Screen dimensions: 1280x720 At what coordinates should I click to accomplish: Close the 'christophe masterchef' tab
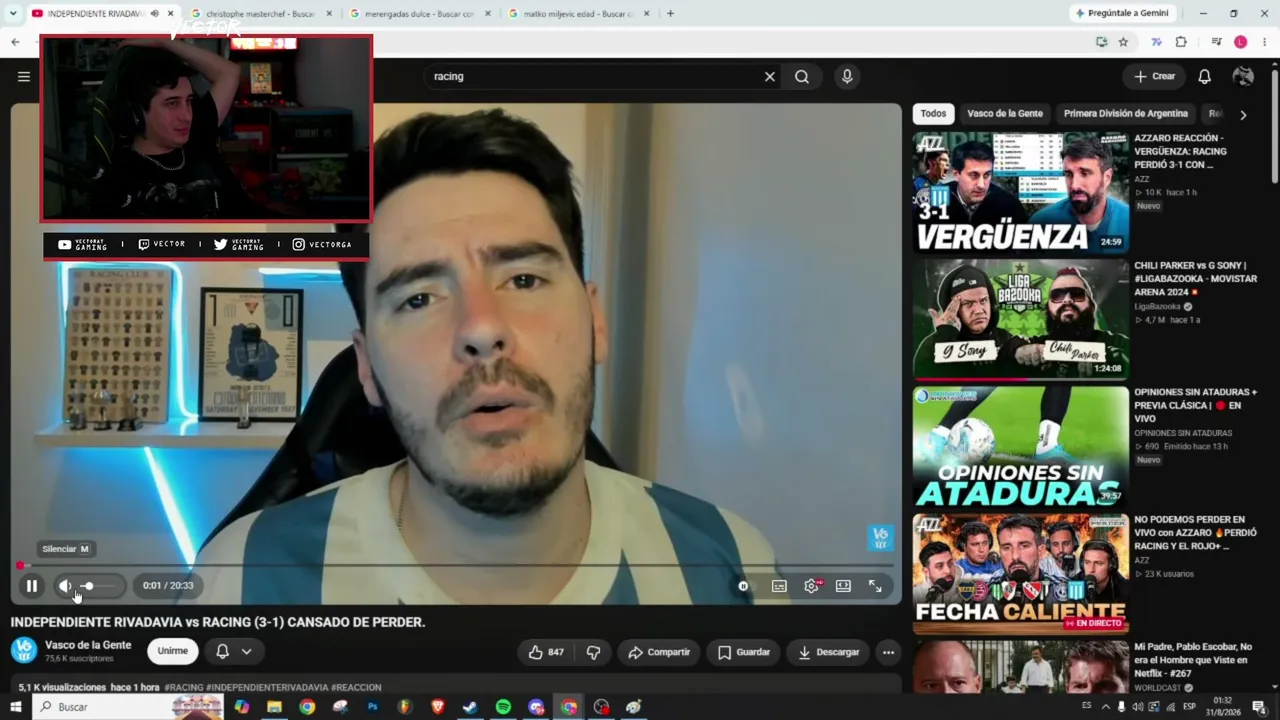(329, 14)
